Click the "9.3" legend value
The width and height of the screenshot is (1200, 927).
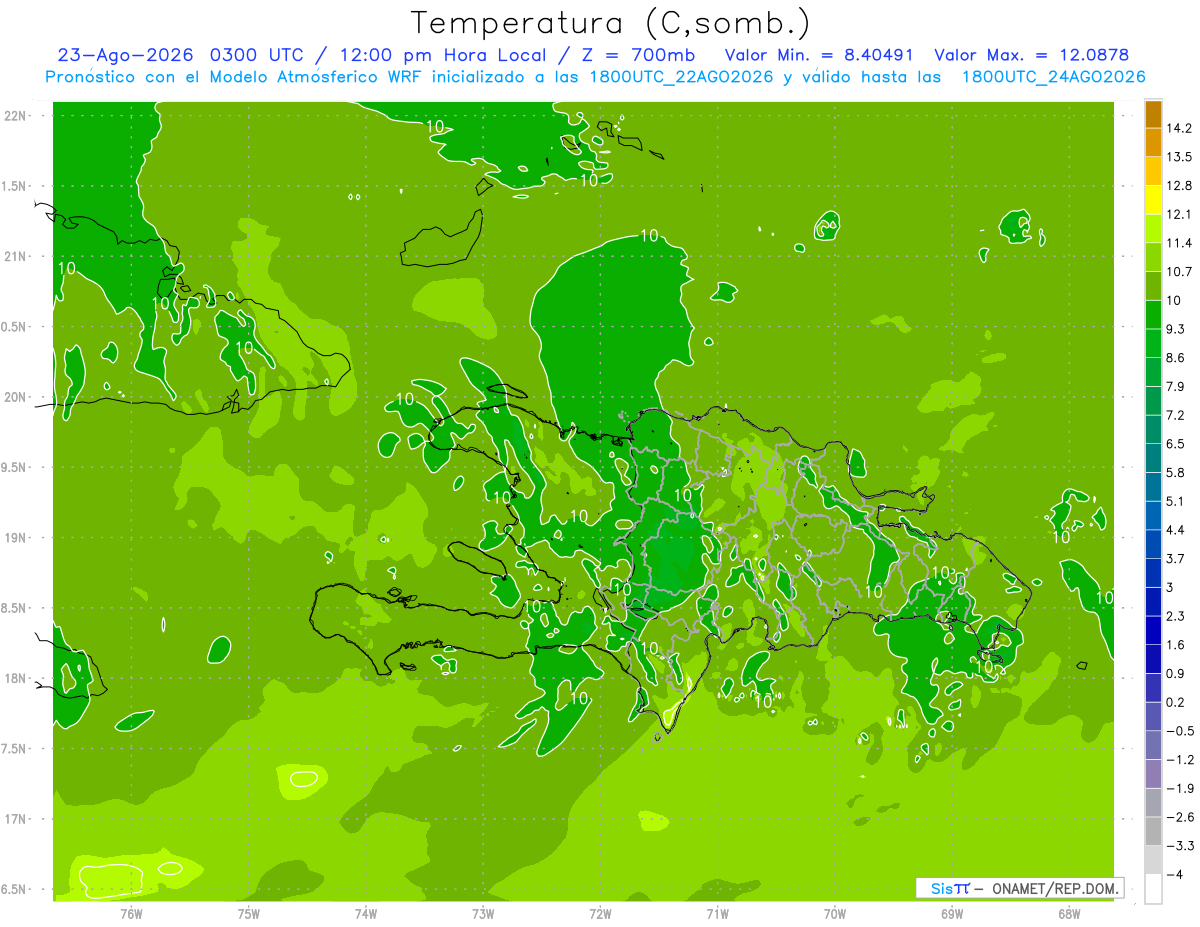click(1176, 329)
